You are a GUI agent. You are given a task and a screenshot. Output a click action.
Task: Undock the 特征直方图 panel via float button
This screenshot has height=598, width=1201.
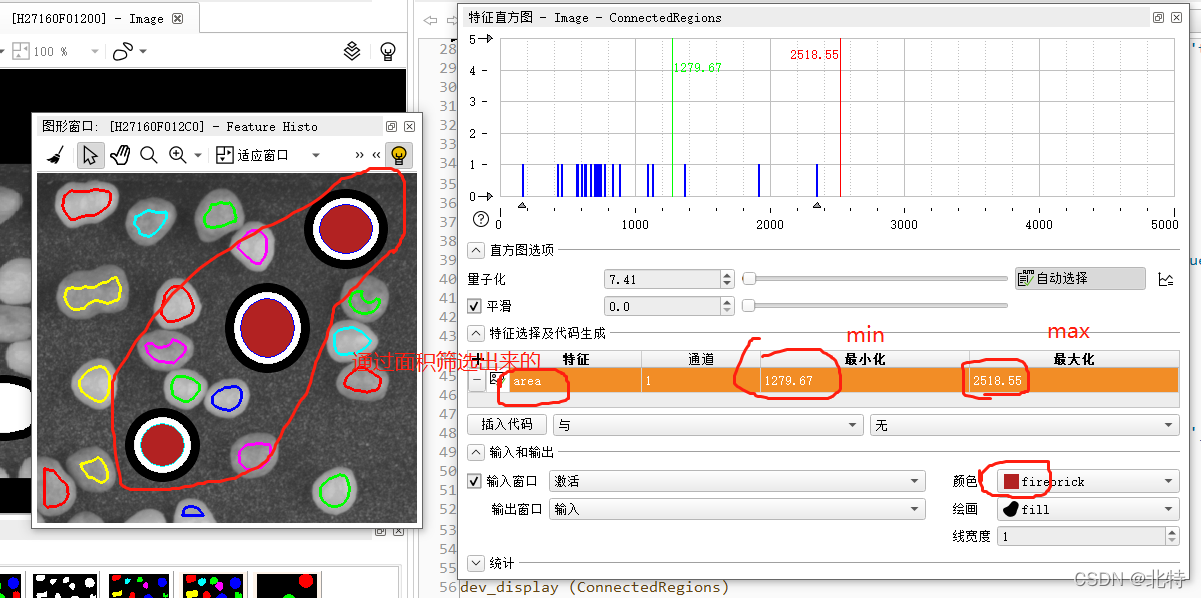coord(1158,17)
